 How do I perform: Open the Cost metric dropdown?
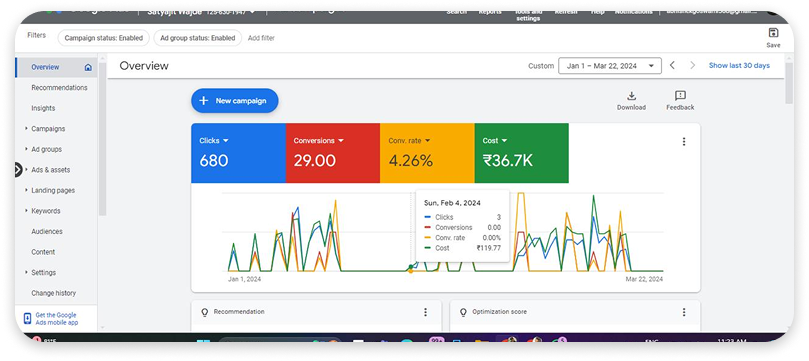(x=495, y=140)
